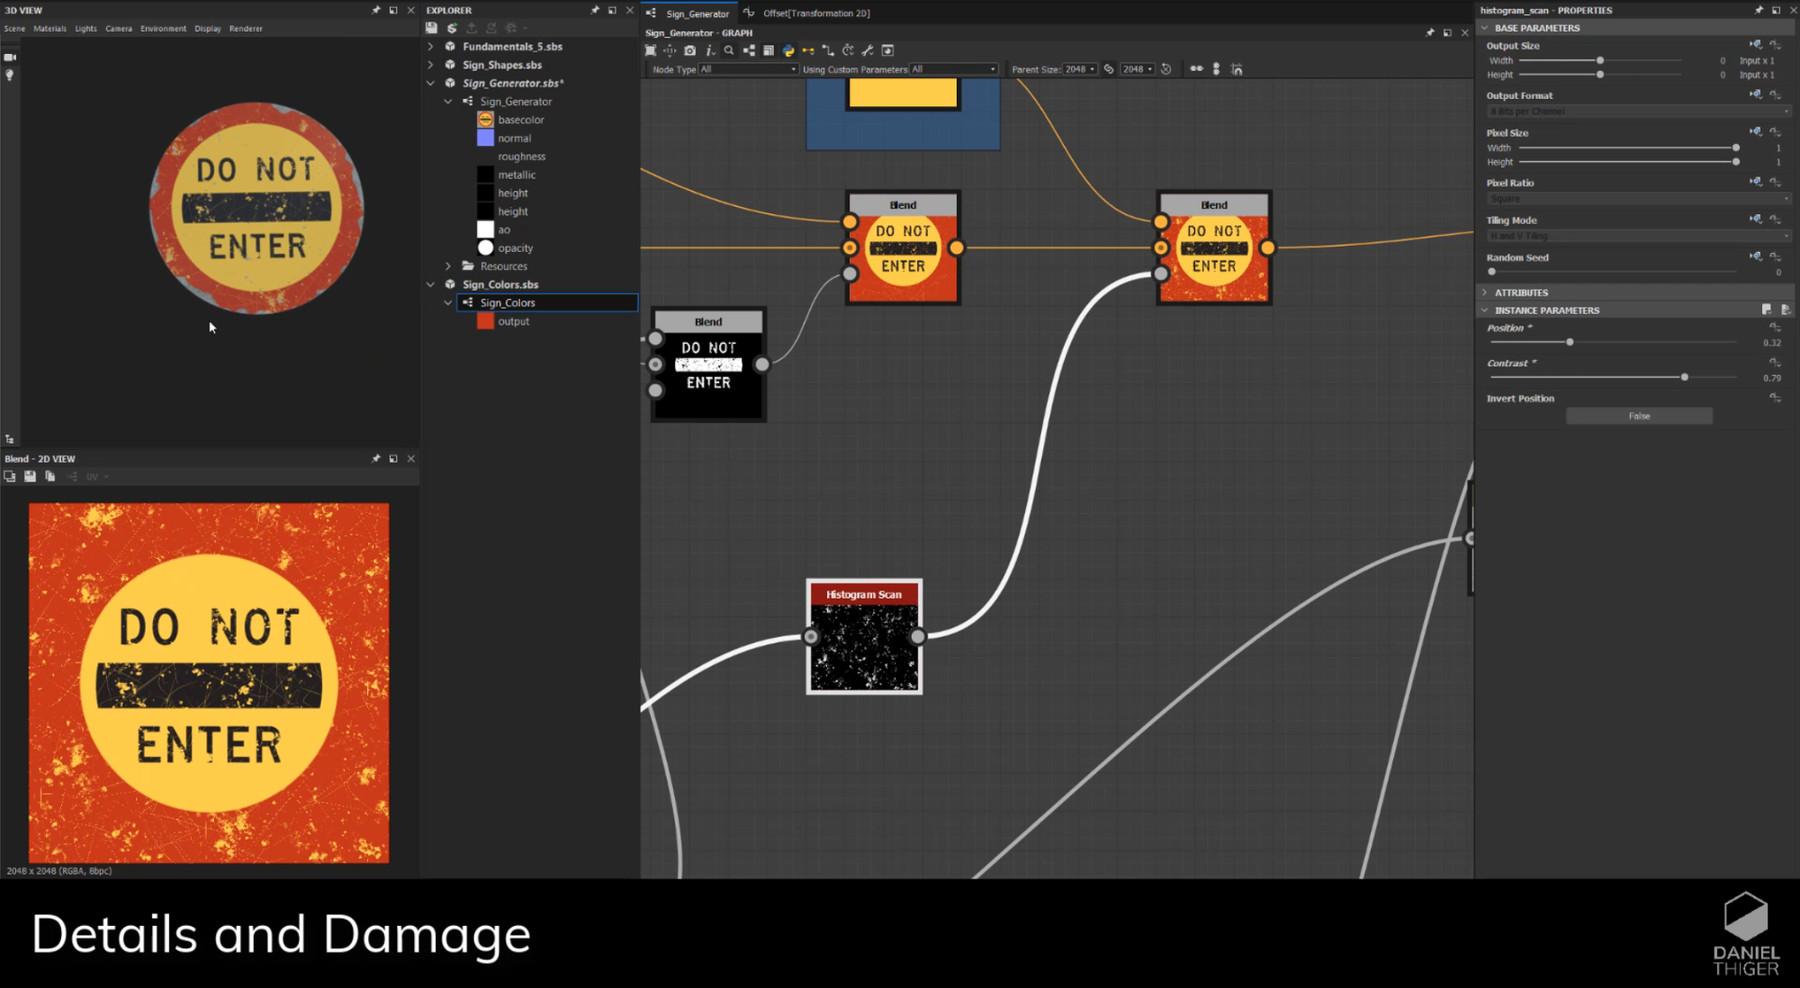Click the wrench tool icon in graph toolbar
The width and height of the screenshot is (1800, 988).
[868, 50]
